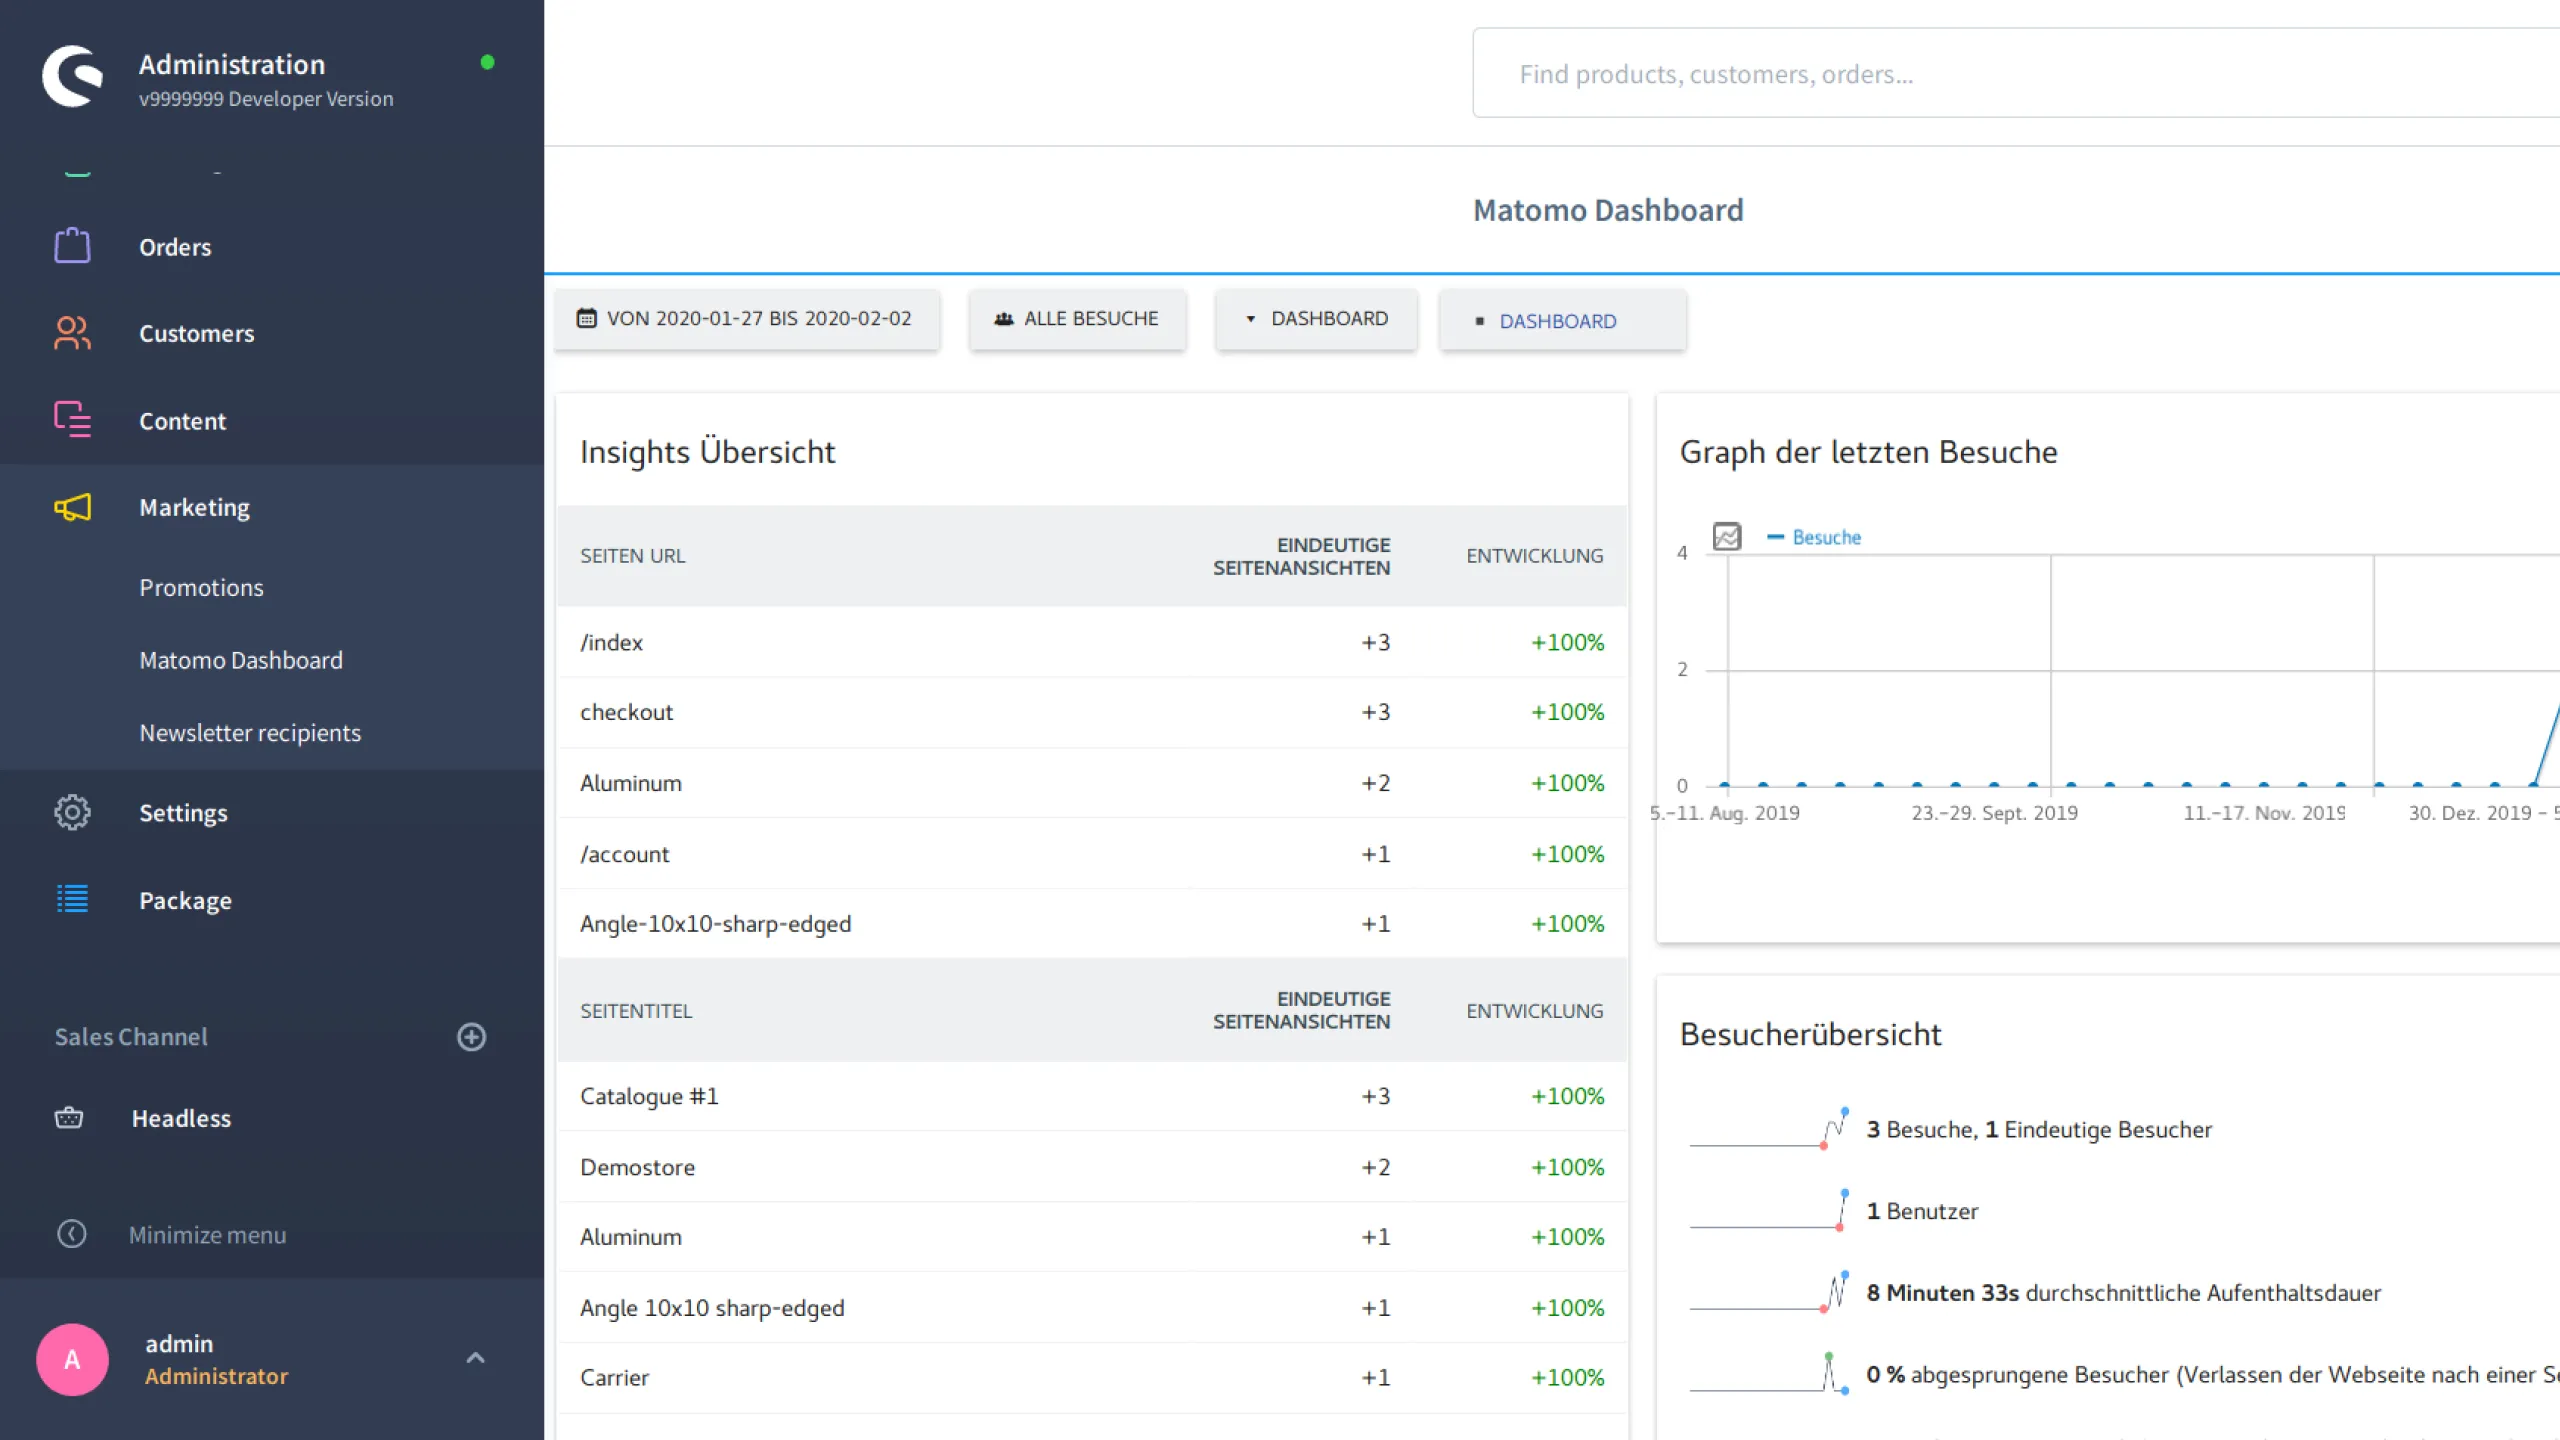Click the sparkline next to 1 Benutzer

[x=1769, y=1210]
